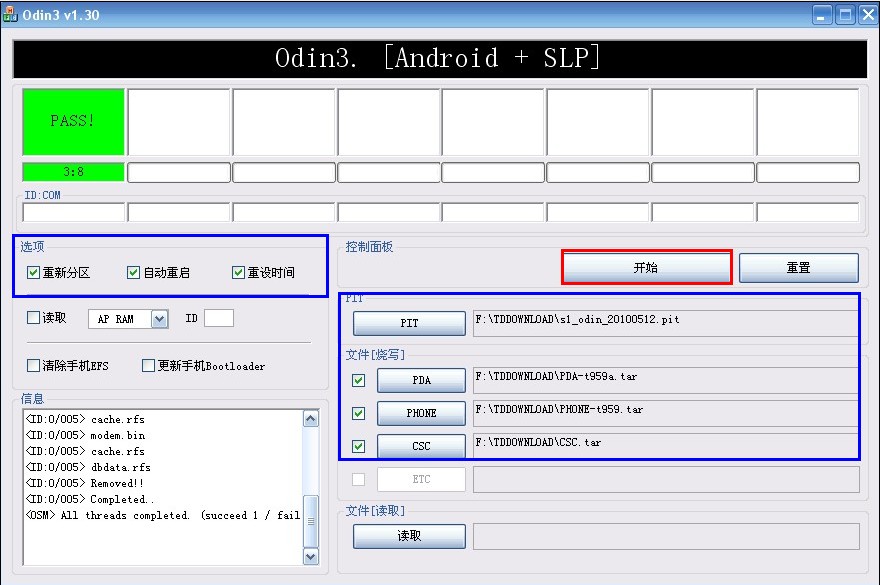The height and width of the screenshot is (585, 880).
Task: Click the green 3:8 progress bar
Action: [74, 172]
